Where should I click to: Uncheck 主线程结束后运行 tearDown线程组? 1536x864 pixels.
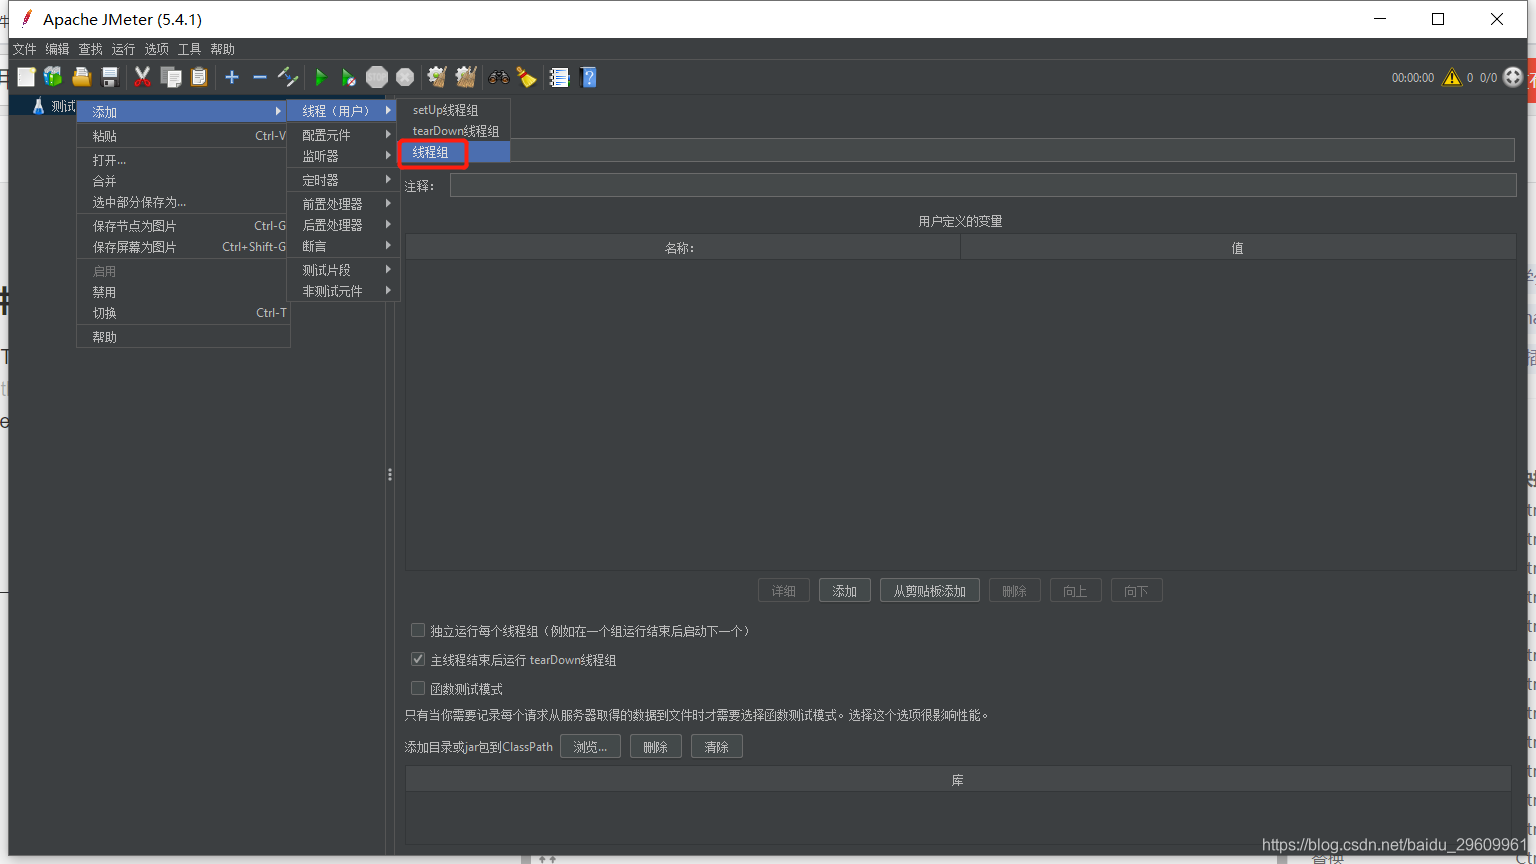click(x=417, y=659)
